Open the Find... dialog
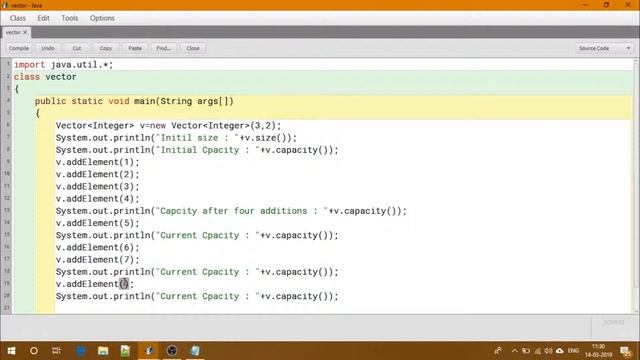 164,48
